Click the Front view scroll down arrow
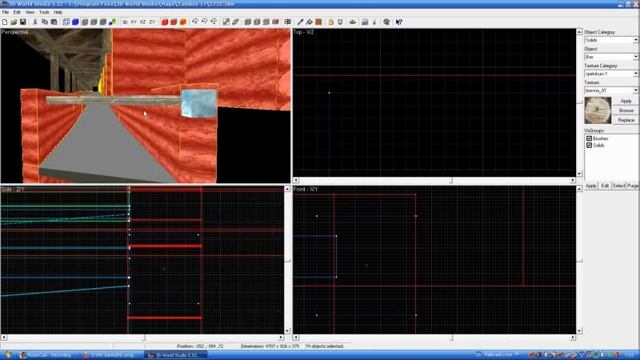Screen dimensions: 640x360 click(579, 331)
